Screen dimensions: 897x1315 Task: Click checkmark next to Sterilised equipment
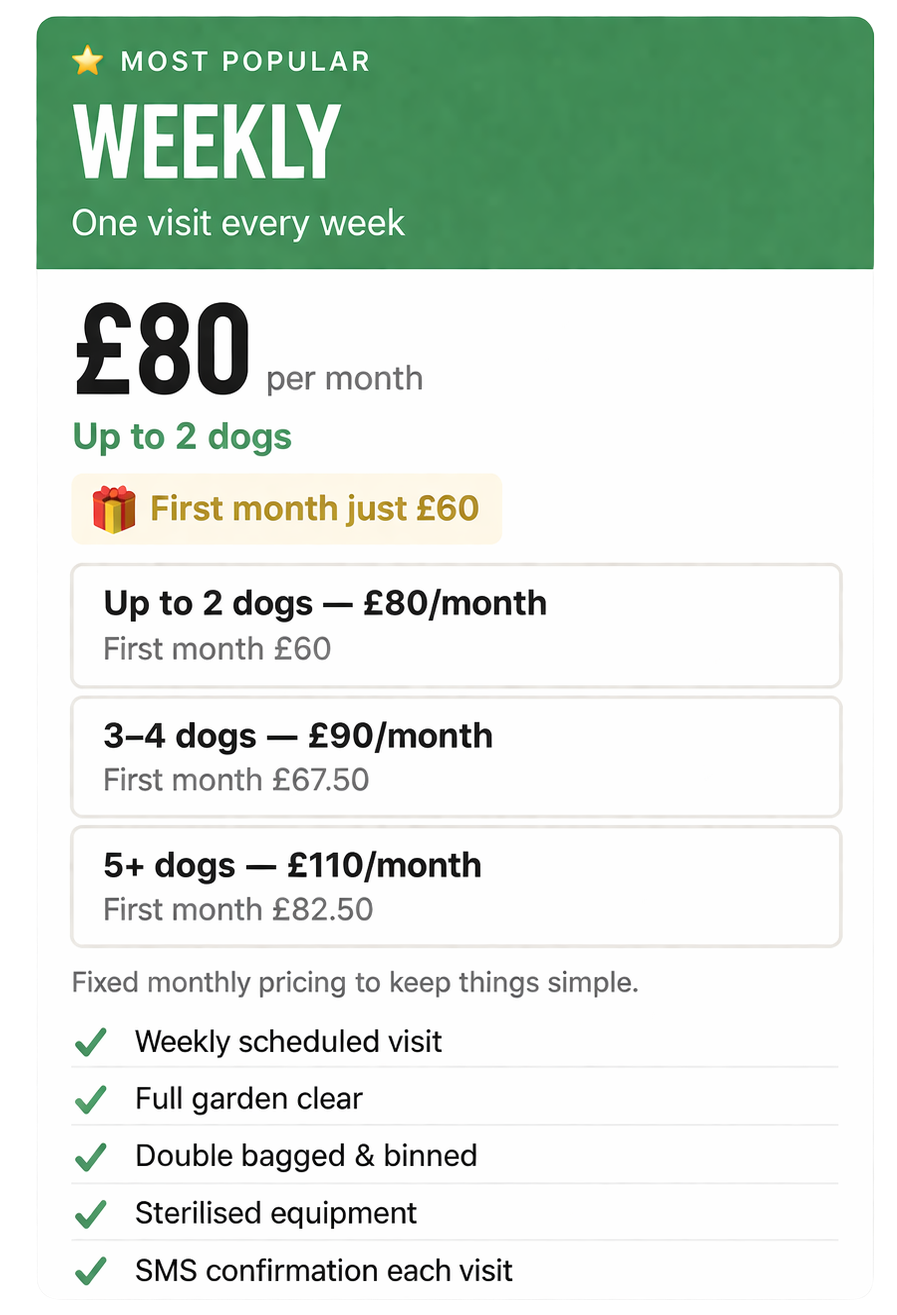tap(91, 1214)
